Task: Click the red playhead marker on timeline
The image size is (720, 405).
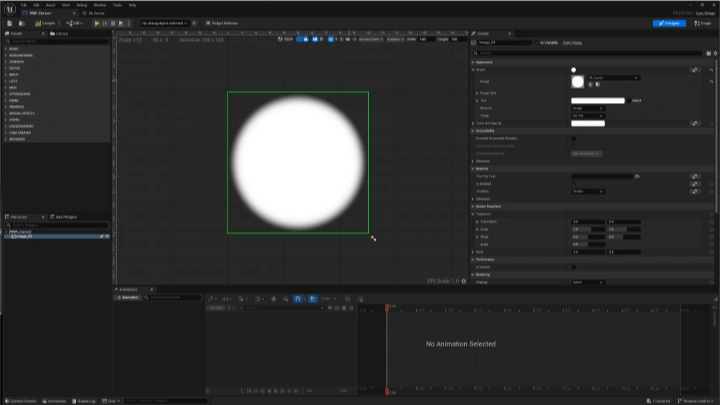Action: point(387,307)
